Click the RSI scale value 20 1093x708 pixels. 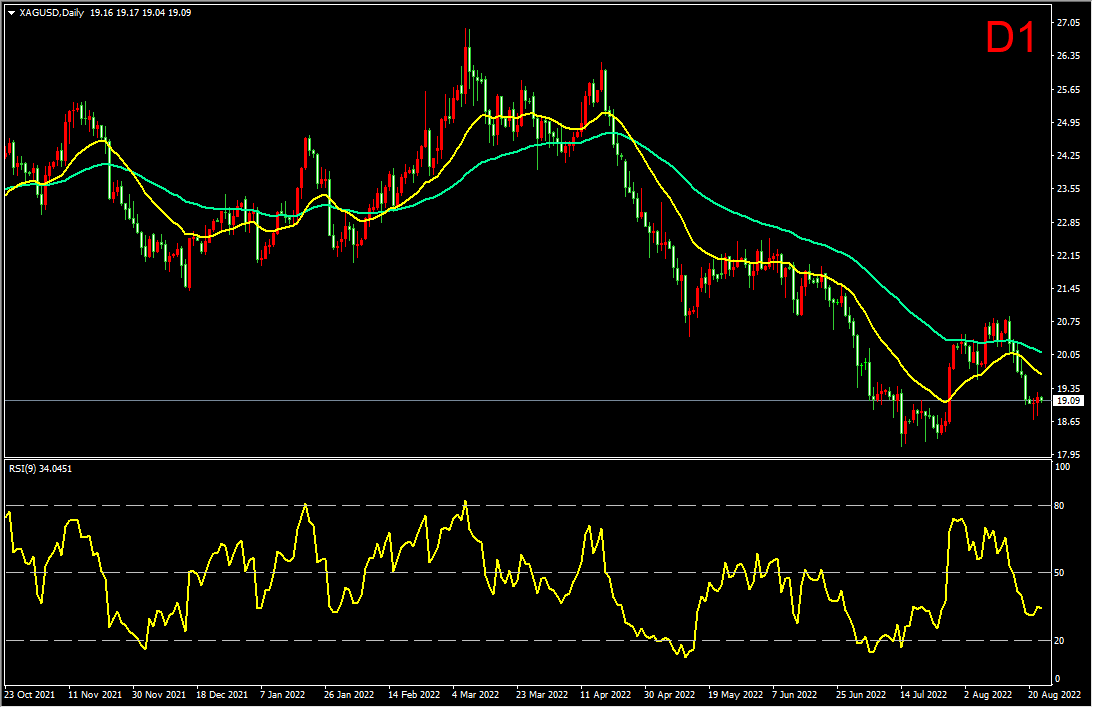tap(1060, 640)
